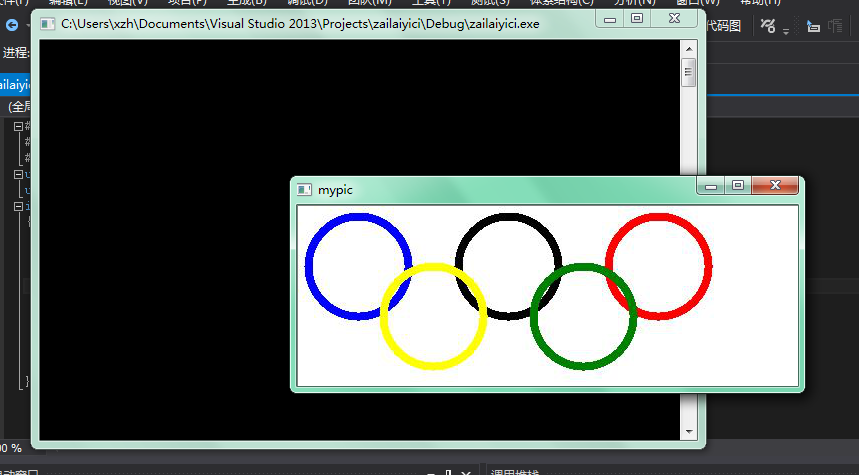Open the console window's system menu icon
859x475 pixels.
point(48,24)
